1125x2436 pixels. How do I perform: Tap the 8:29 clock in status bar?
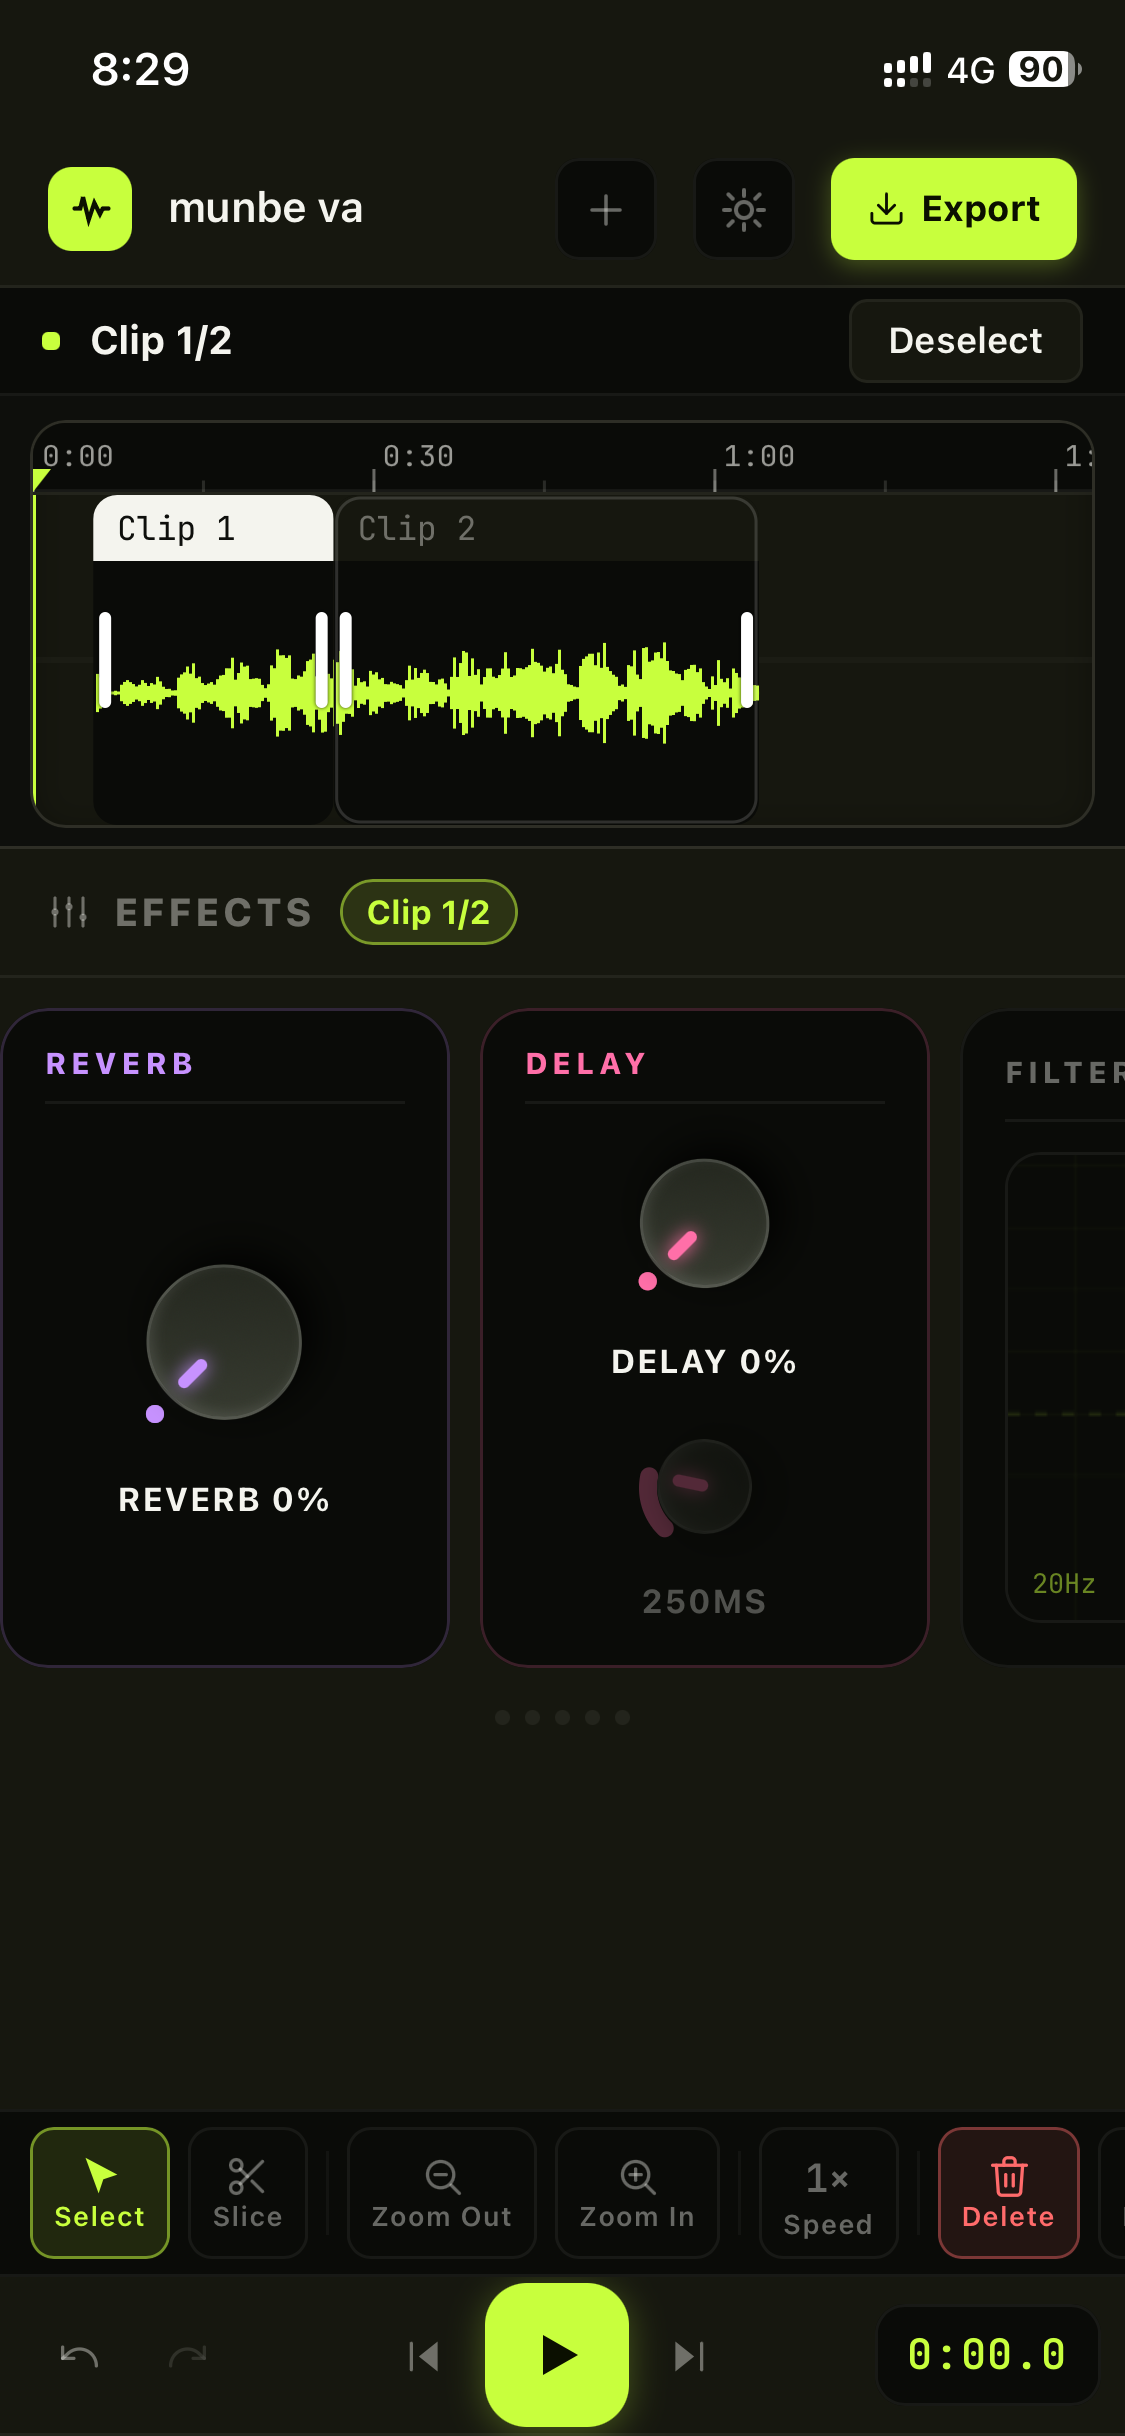point(140,69)
